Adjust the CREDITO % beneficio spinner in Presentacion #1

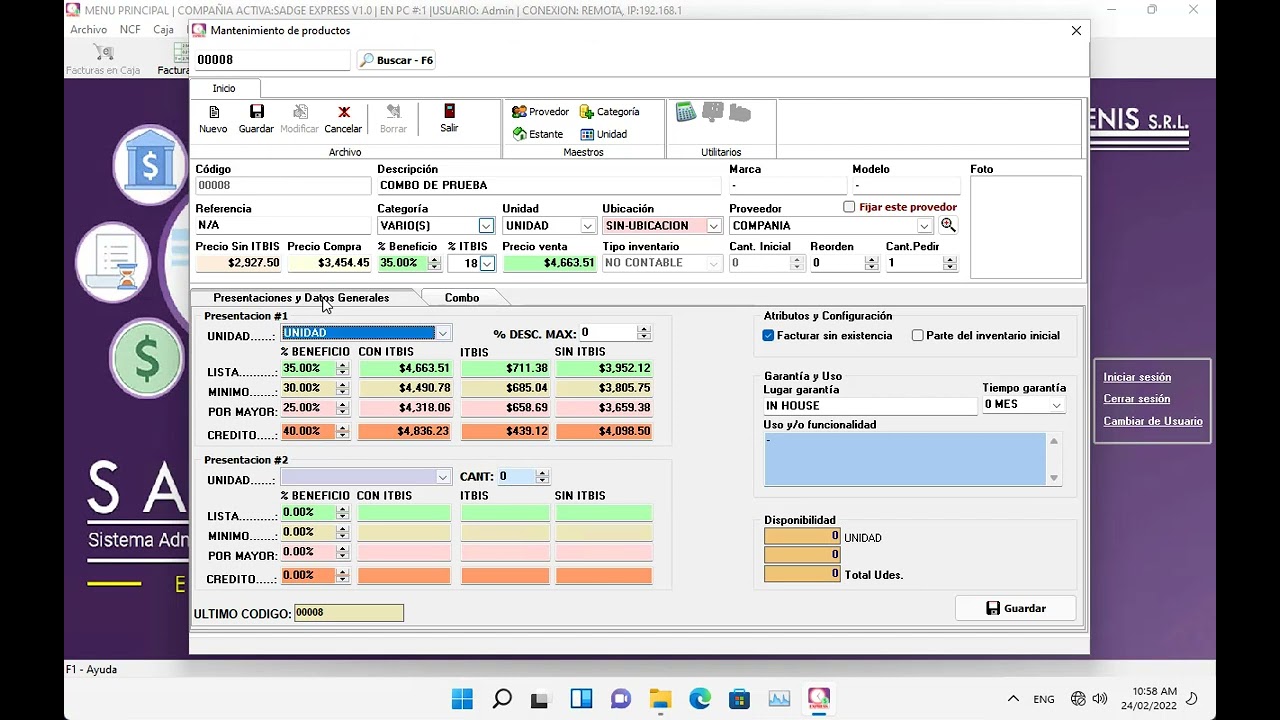pyautogui.click(x=342, y=432)
